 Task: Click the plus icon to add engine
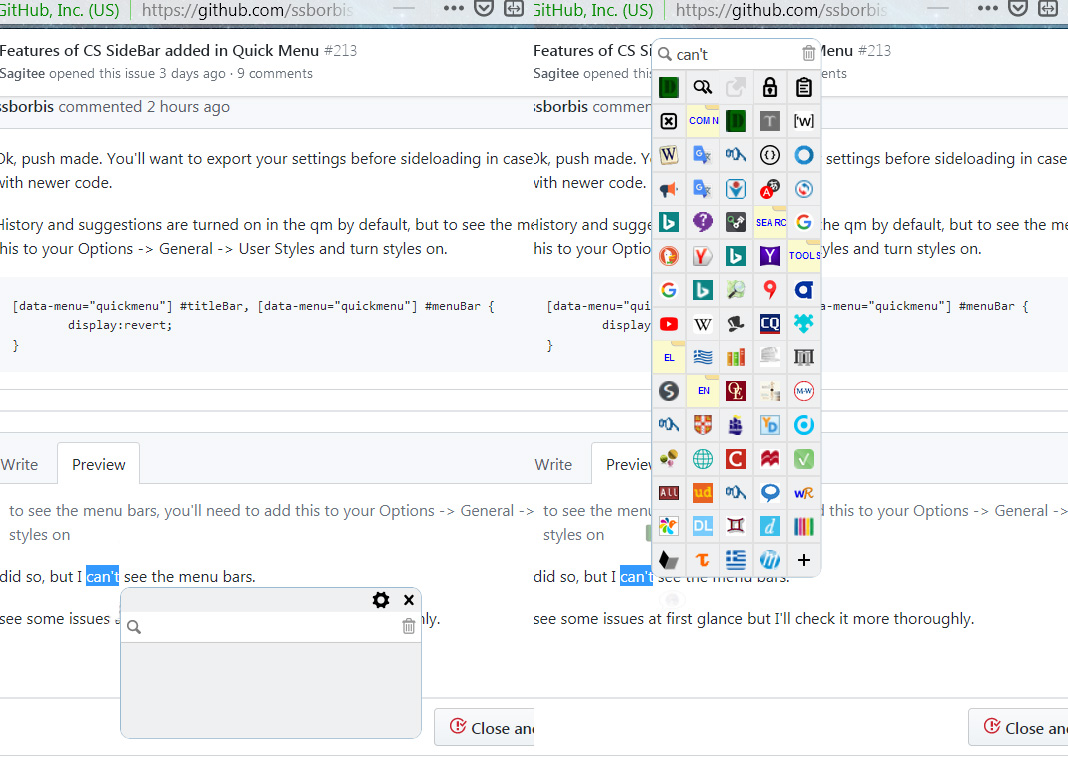point(804,560)
